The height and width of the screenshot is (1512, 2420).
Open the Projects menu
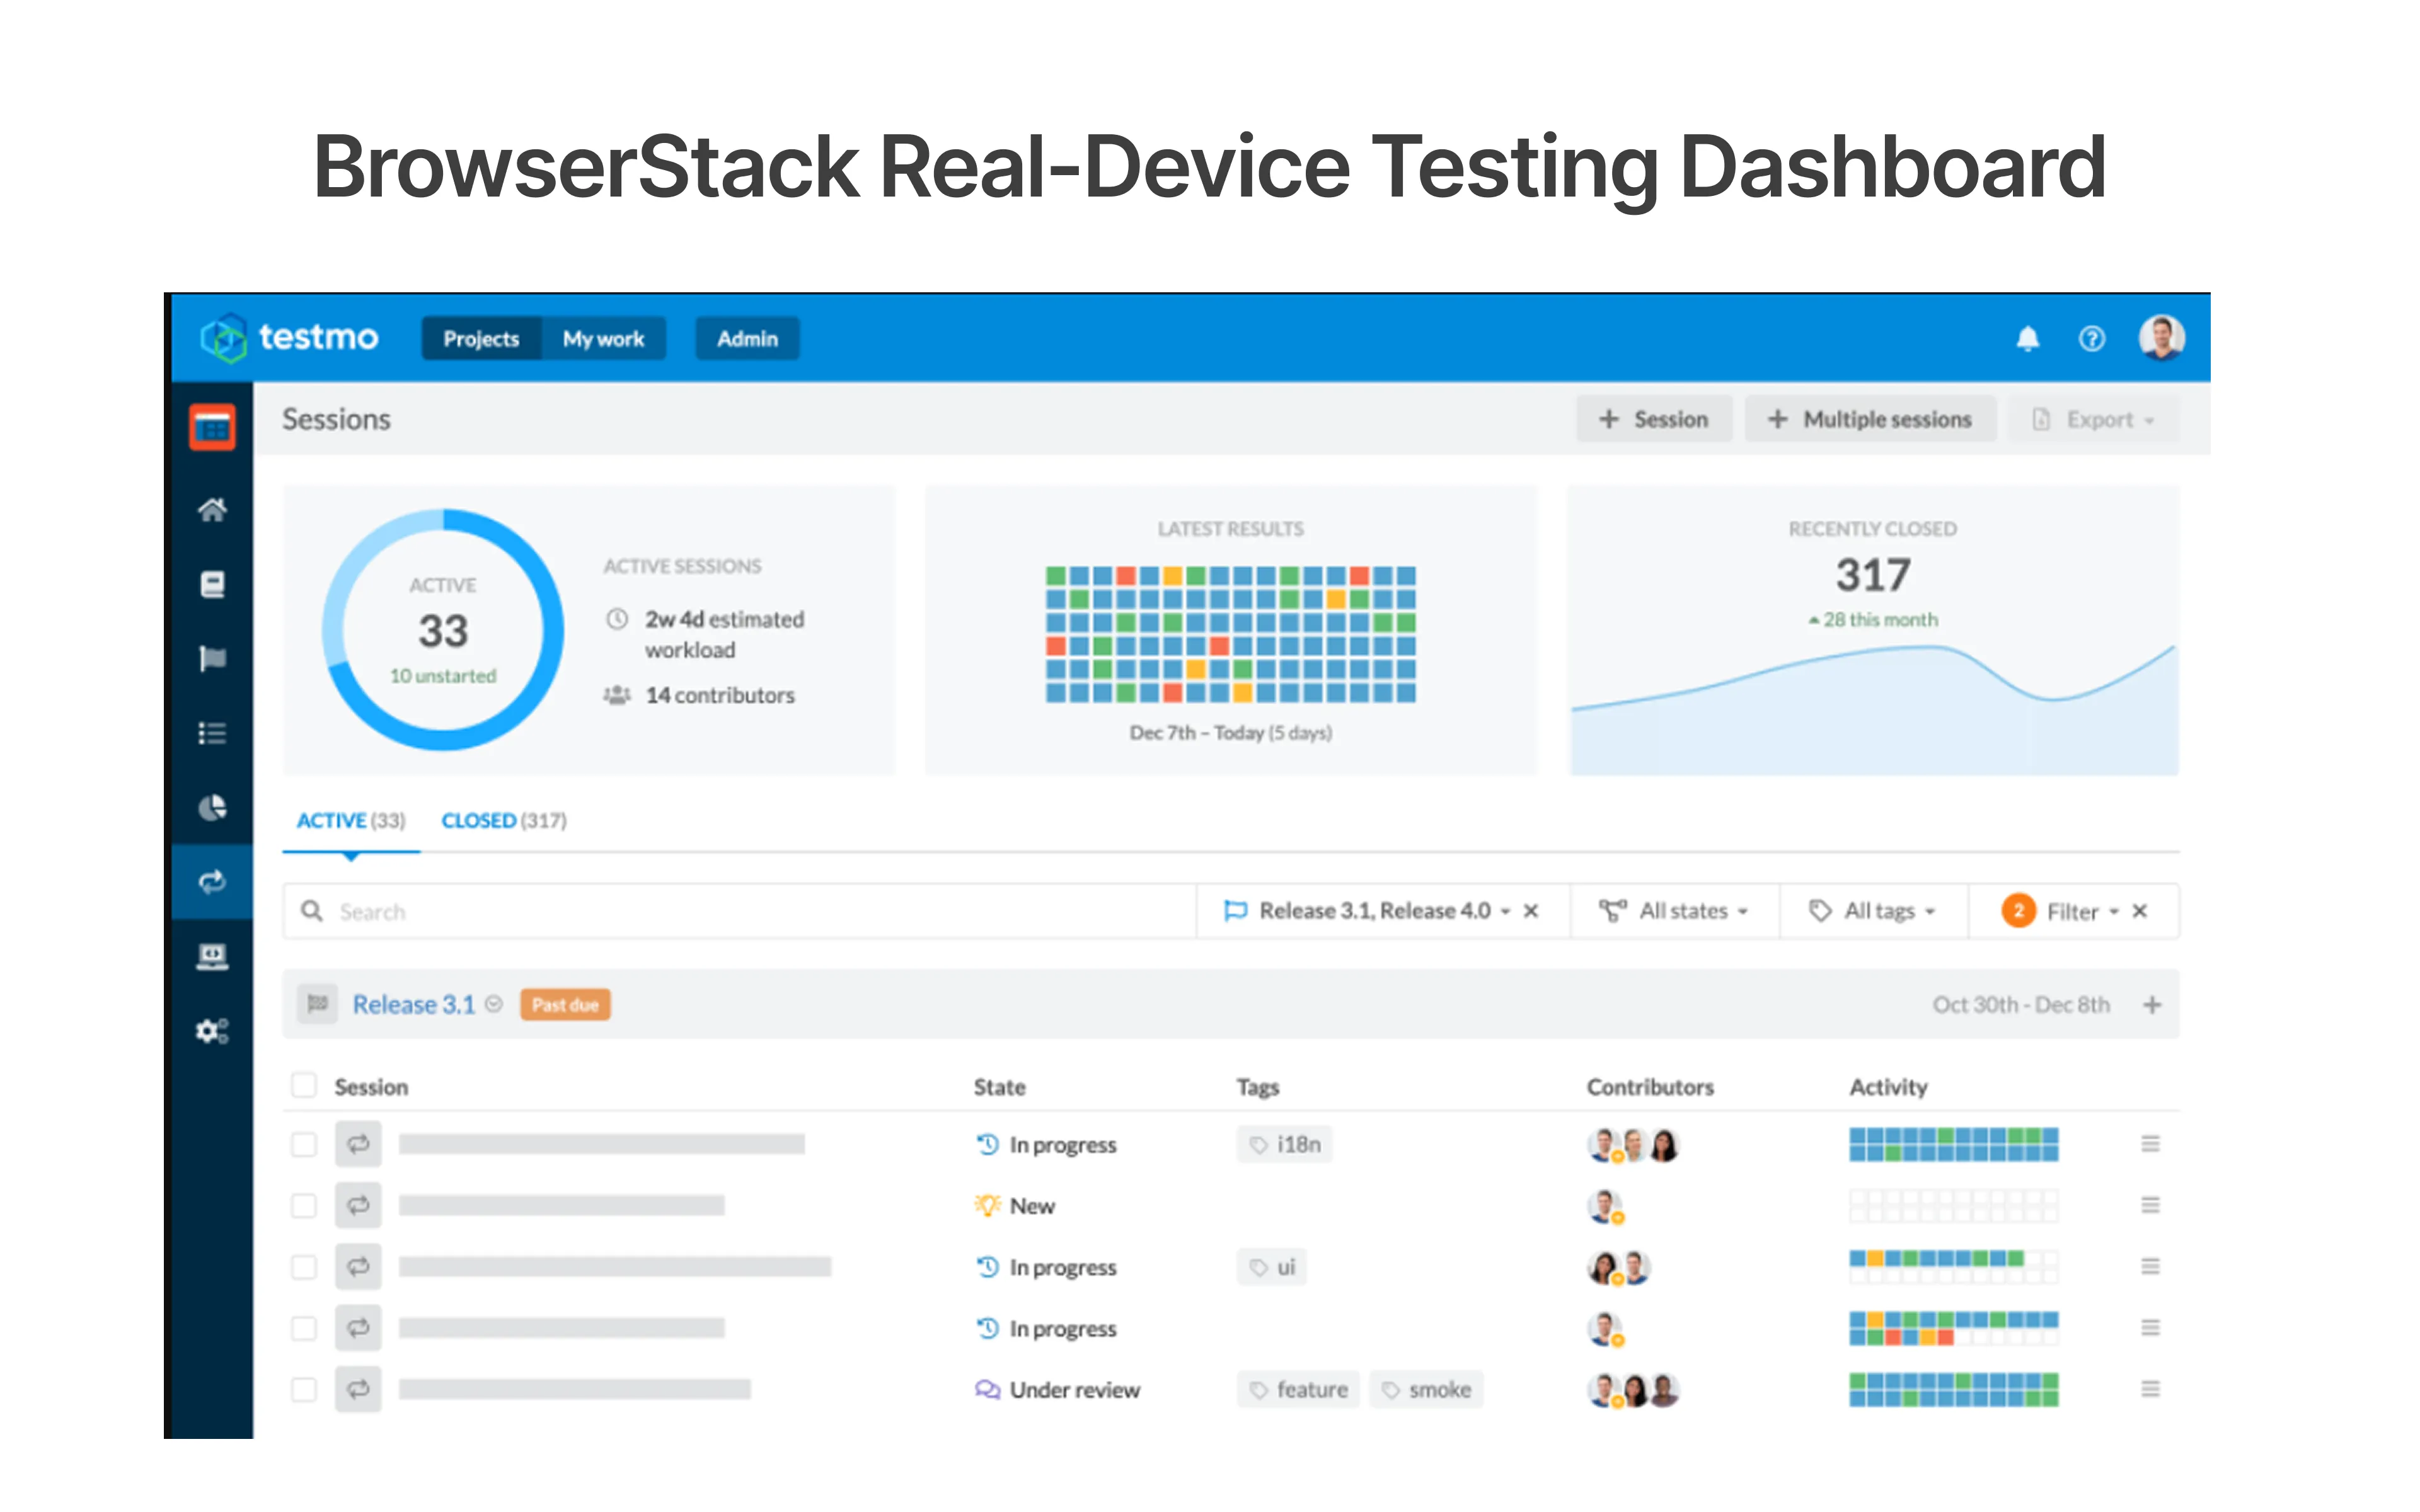481,339
